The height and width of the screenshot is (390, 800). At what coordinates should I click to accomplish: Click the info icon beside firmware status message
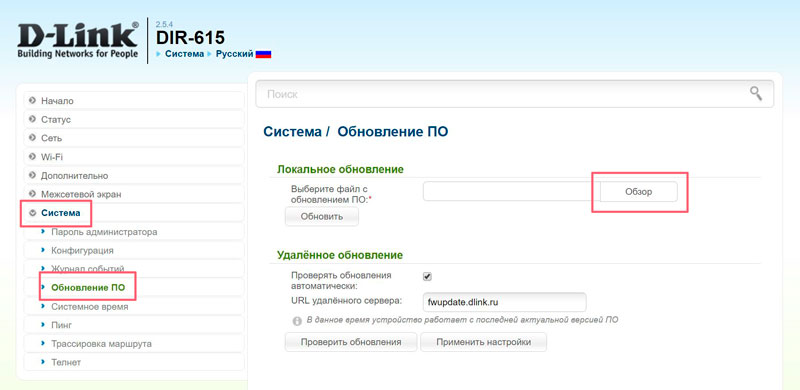click(297, 321)
